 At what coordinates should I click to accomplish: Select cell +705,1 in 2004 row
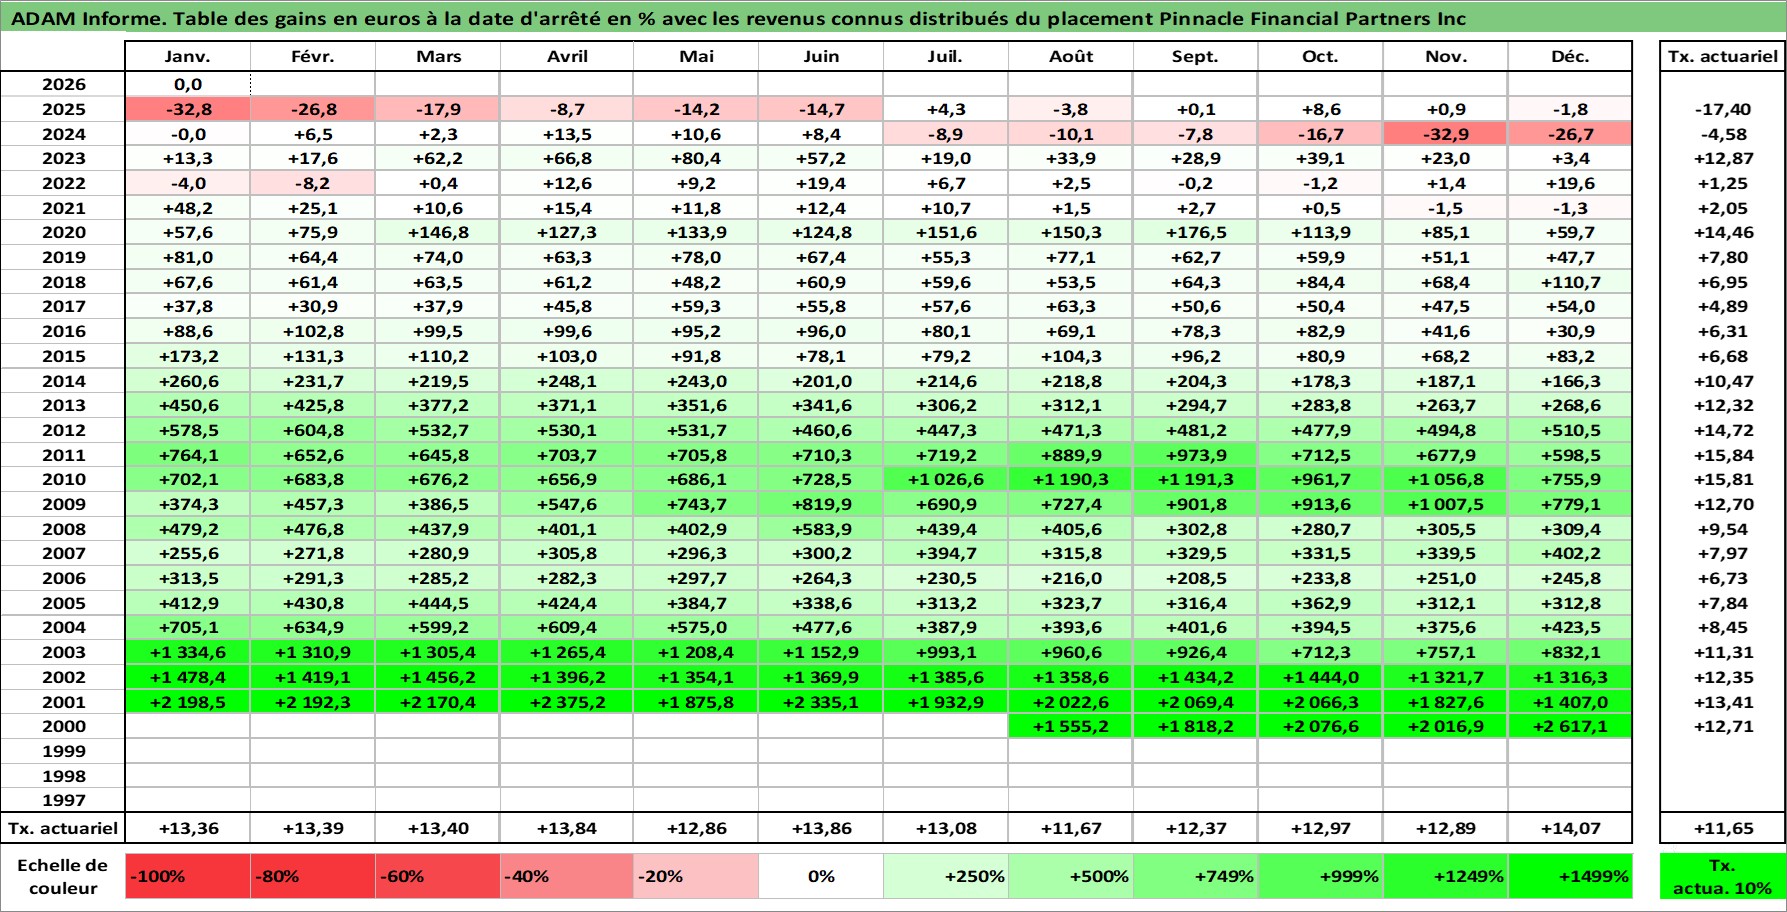click(x=188, y=627)
